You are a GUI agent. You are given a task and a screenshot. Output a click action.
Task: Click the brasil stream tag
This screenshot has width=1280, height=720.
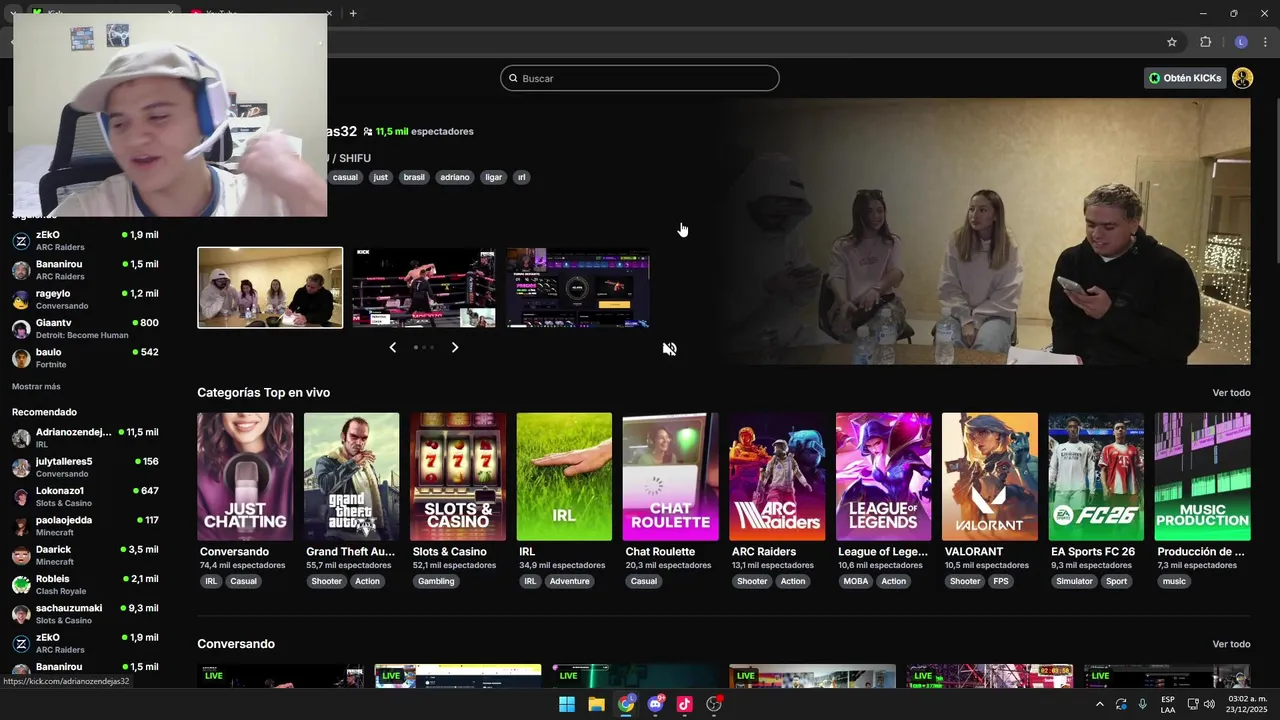click(414, 177)
